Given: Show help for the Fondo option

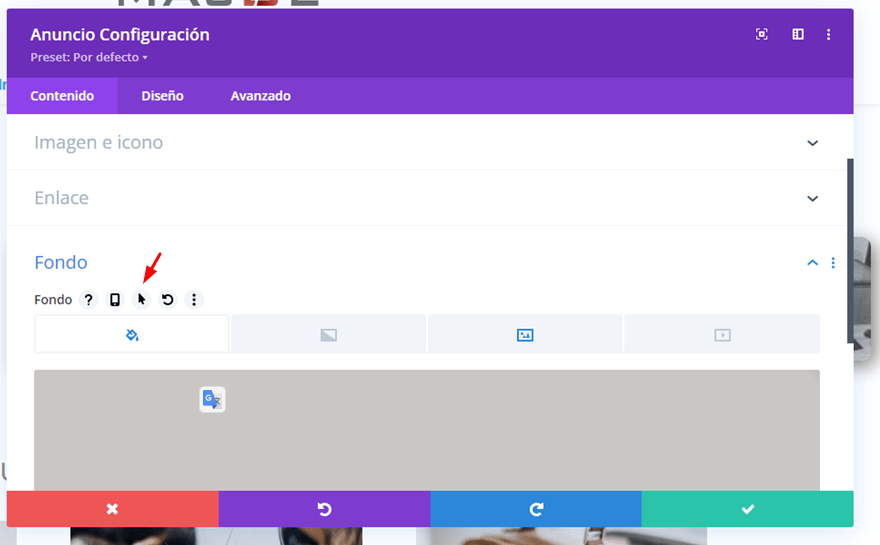Looking at the screenshot, I should tap(88, 300).
